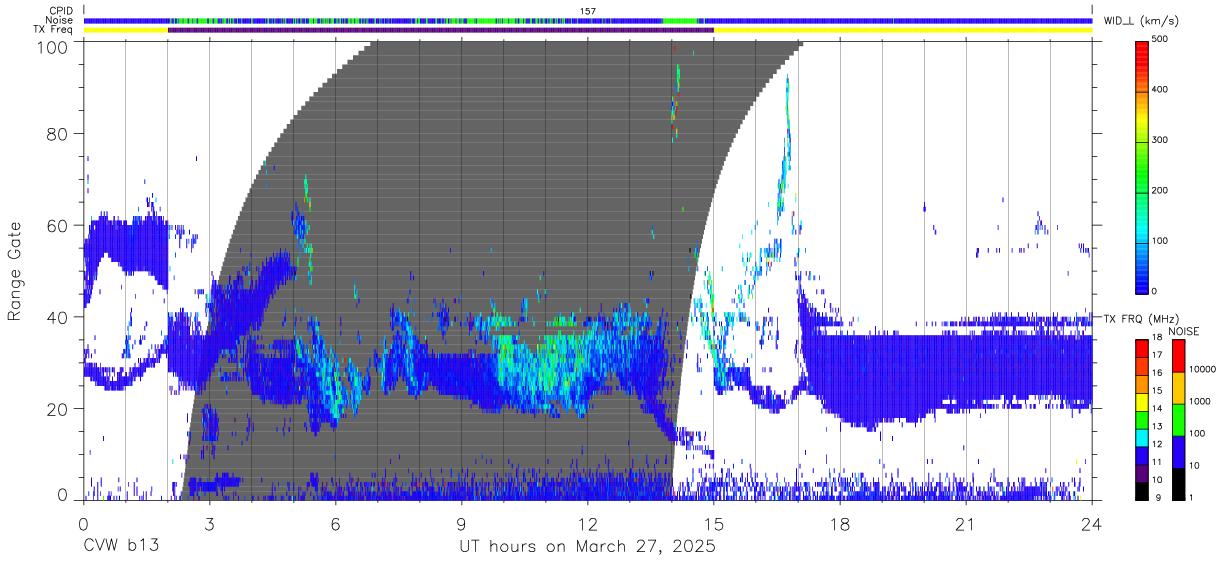Click the red segment of the TX FRQ colorbar
Viewport: 1228px width, 567px height.
tap(1143, 346)
